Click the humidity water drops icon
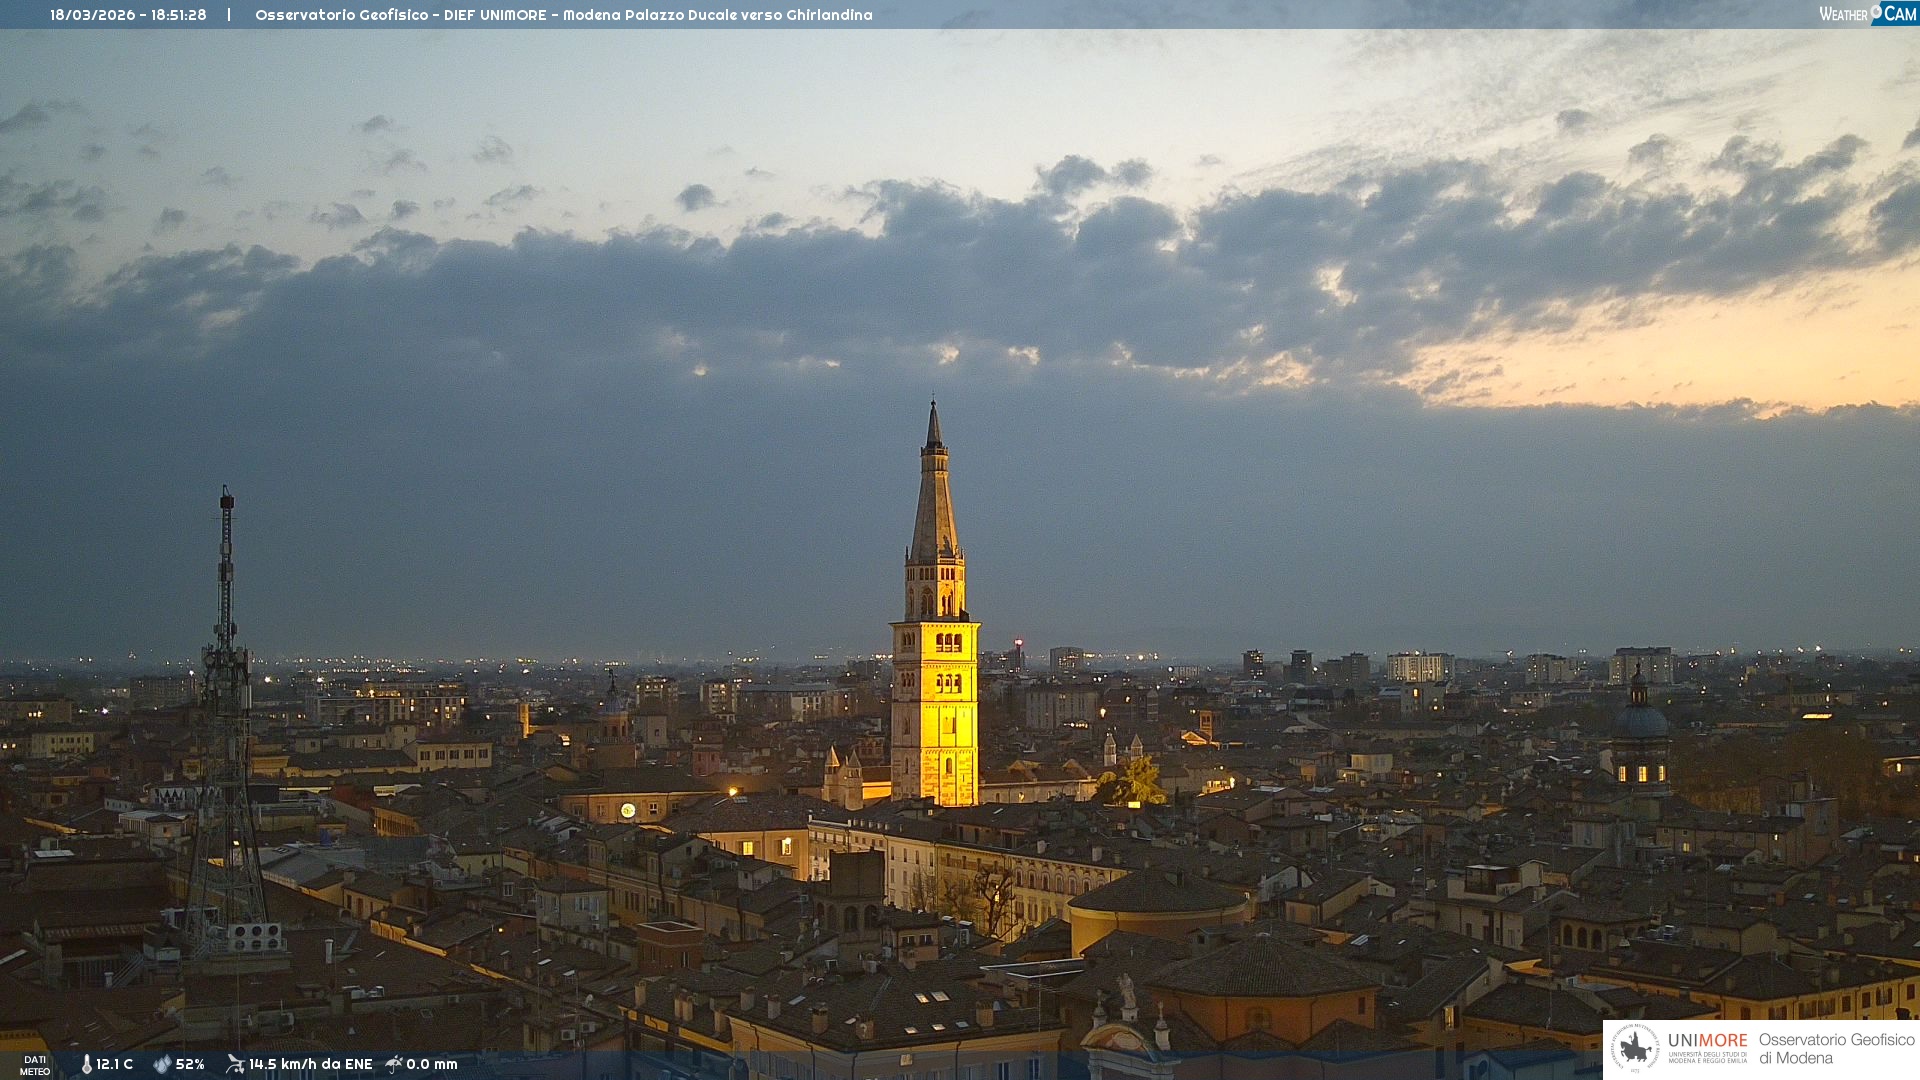The height and width of the screenshot is (1080, 1920). pos(162,1064)
